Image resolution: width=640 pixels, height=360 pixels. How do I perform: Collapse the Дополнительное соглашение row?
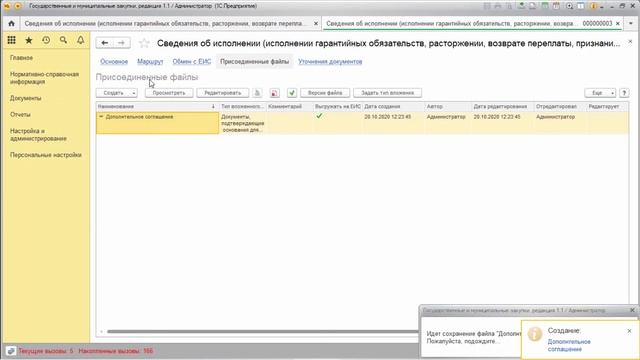(x=101, y=116)
